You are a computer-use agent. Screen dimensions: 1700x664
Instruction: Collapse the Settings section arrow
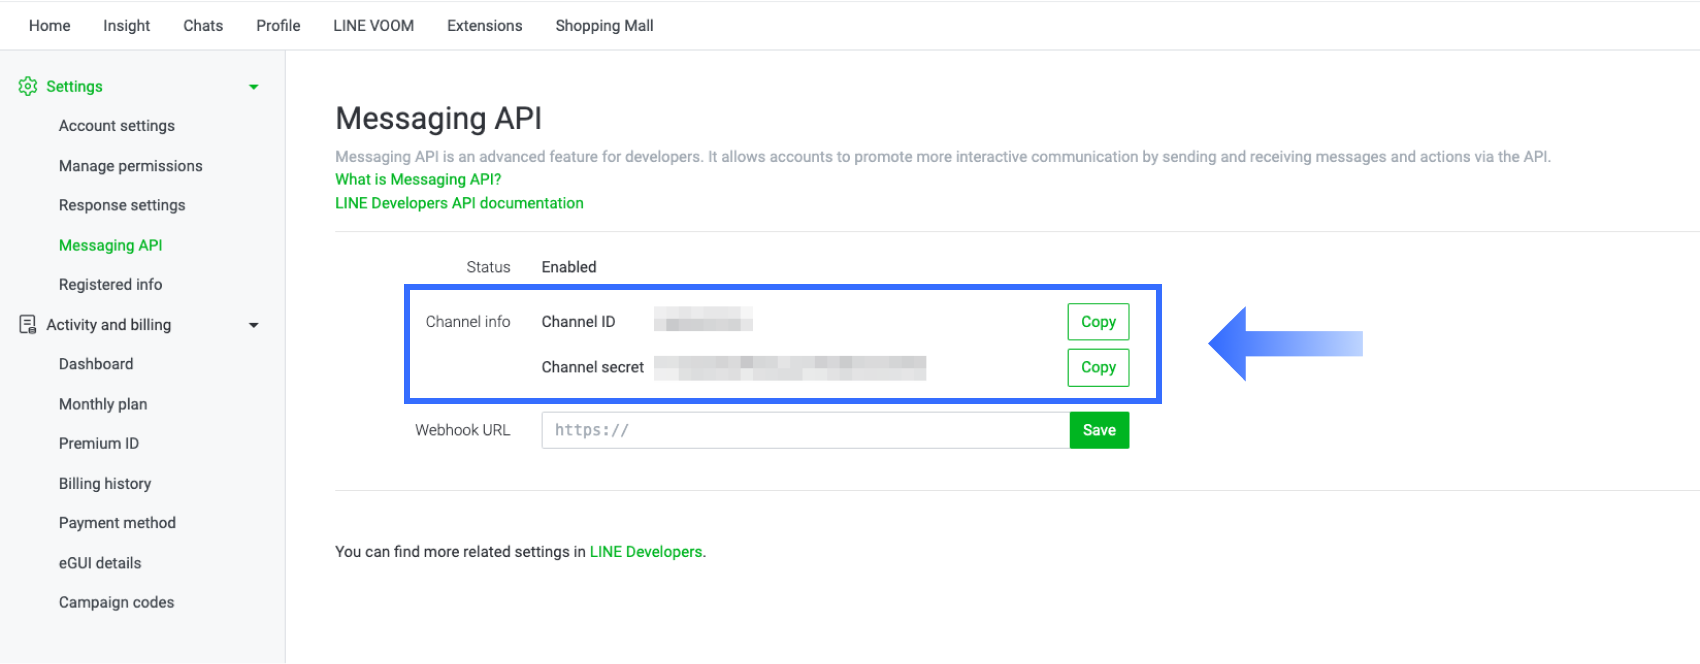click(x=254, y=87)
